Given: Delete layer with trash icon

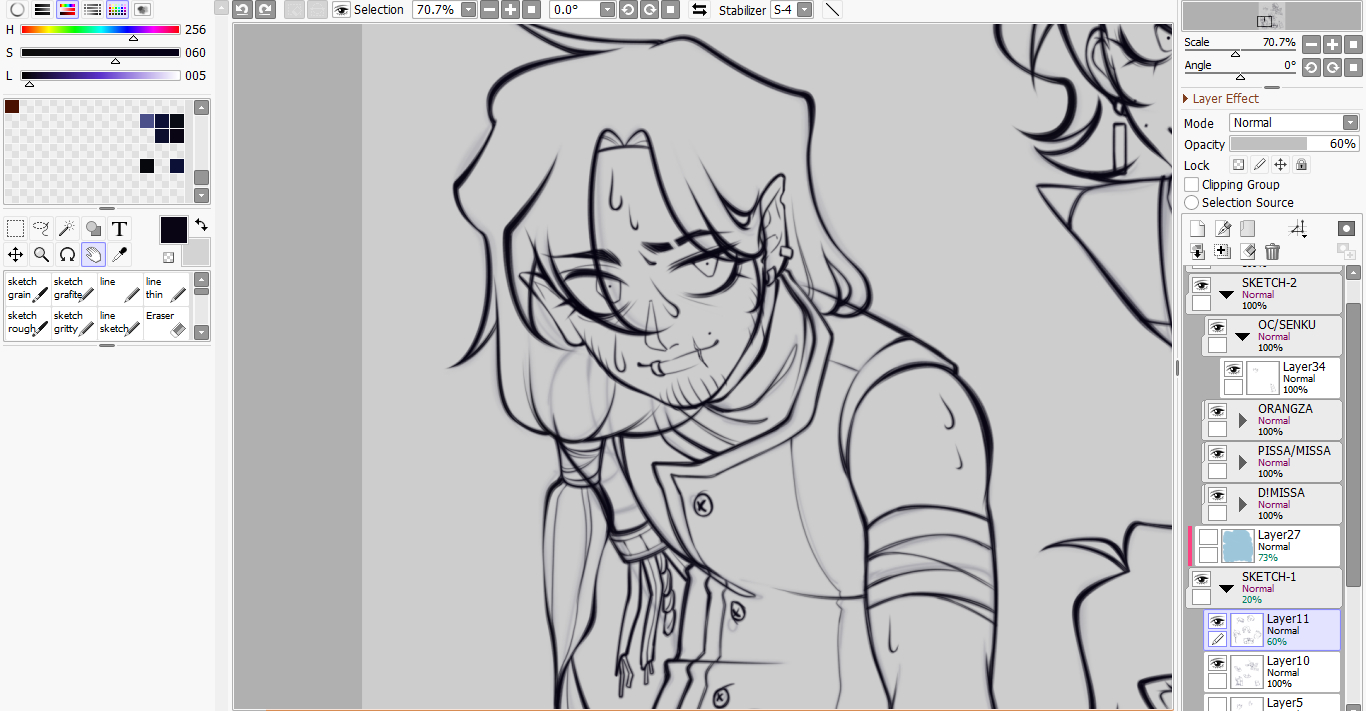Looking at the screenshot, I should pyautogui.click(x=1272, y=252).
